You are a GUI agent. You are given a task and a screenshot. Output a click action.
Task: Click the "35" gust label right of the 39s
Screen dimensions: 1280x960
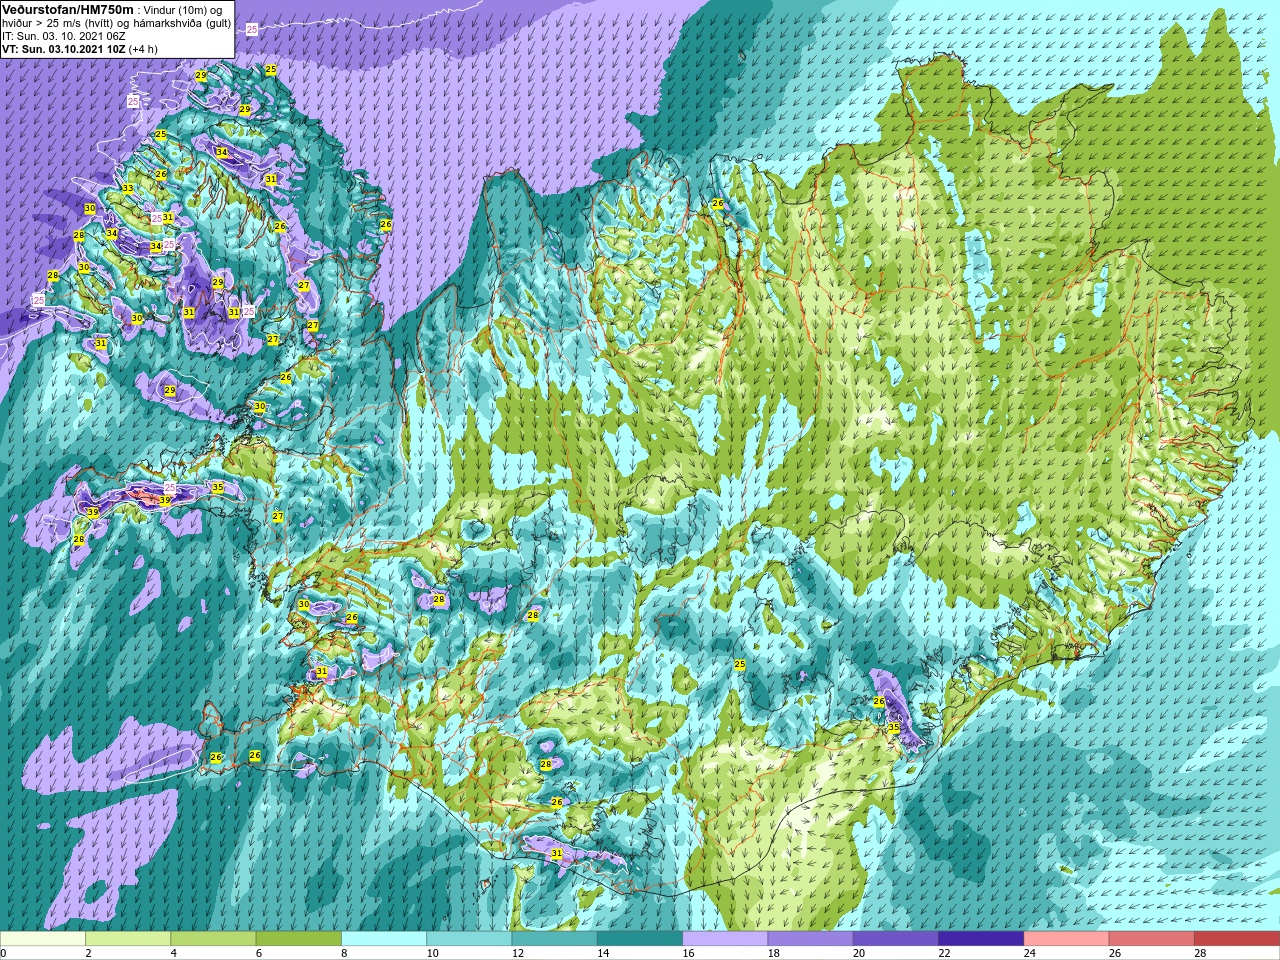217,488
